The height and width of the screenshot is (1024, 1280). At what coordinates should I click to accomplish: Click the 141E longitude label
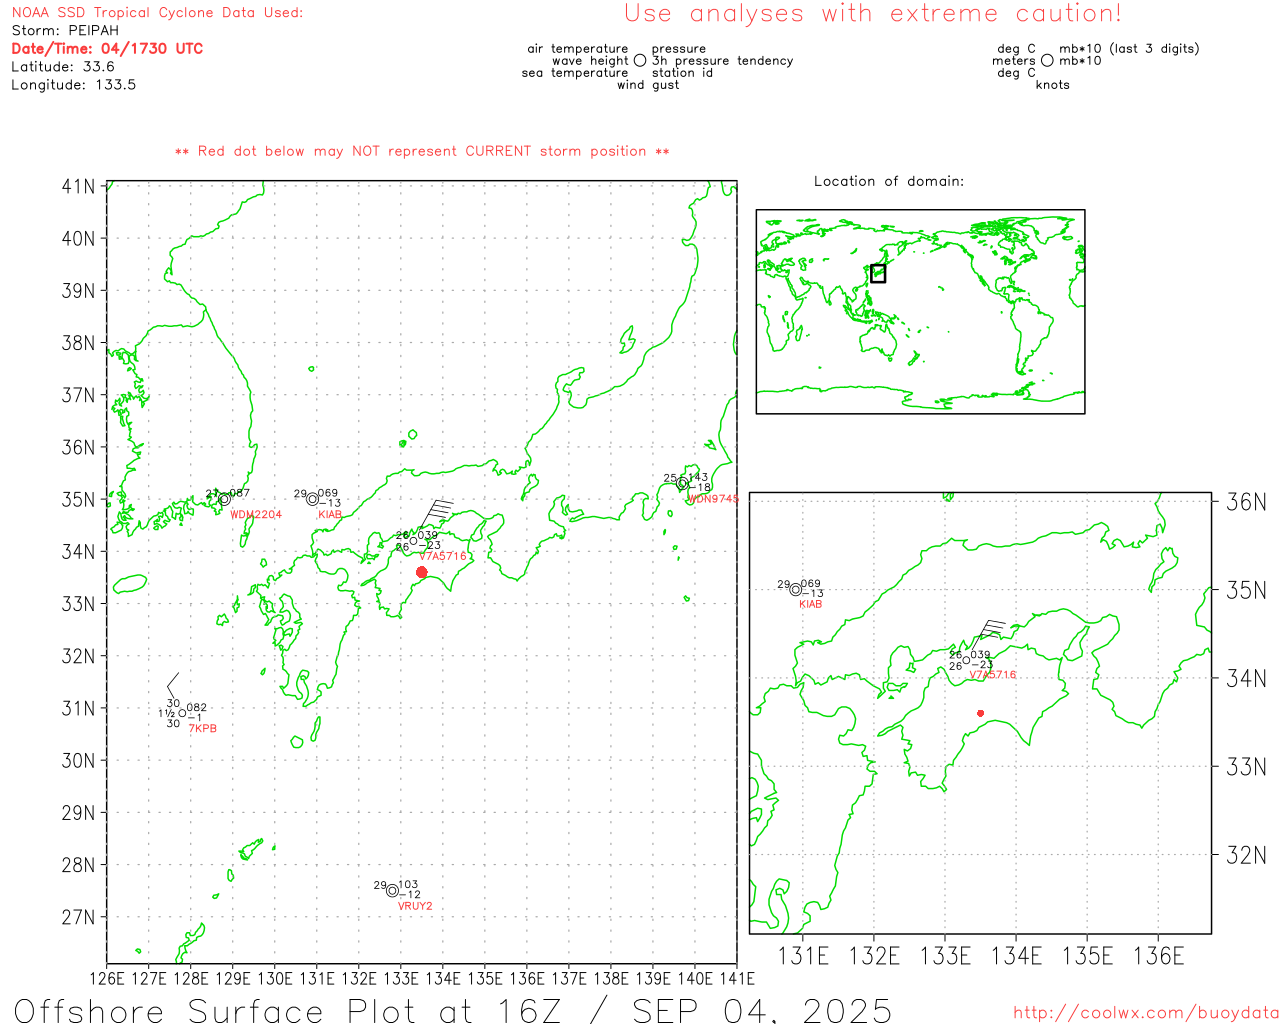point(736,978)
